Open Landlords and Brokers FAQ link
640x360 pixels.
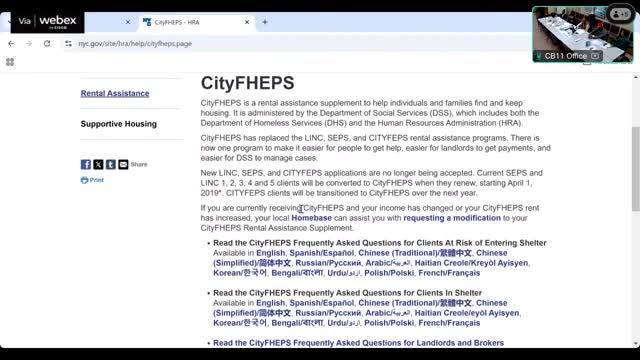click(358, 343)
